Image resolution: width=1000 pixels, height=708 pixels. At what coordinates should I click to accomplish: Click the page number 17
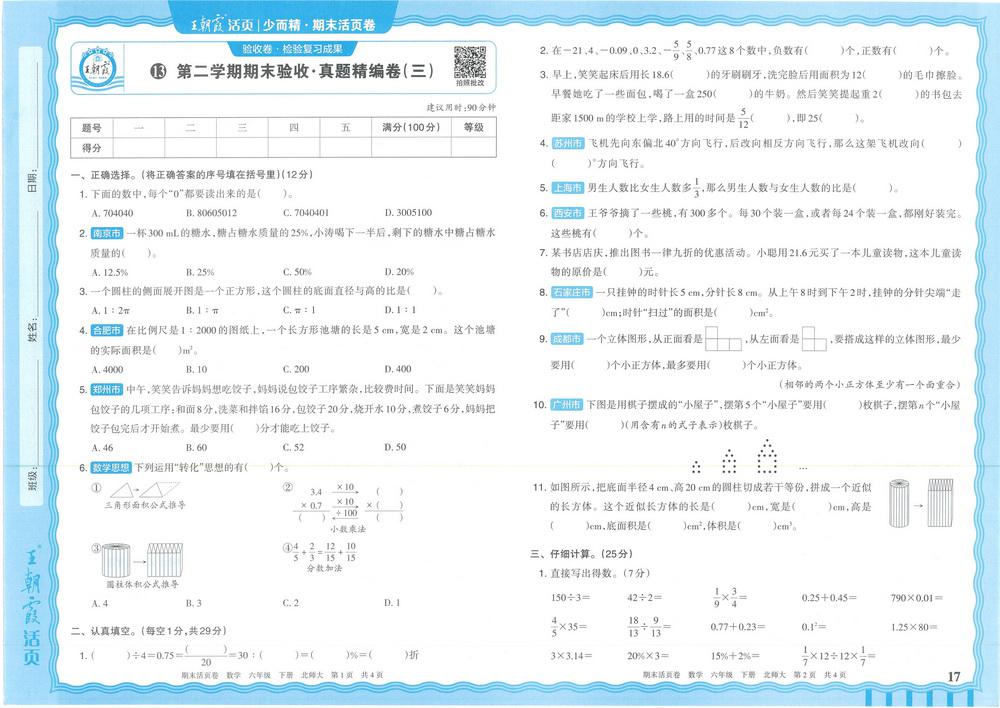pyautogui.click(x=953, y=677)
